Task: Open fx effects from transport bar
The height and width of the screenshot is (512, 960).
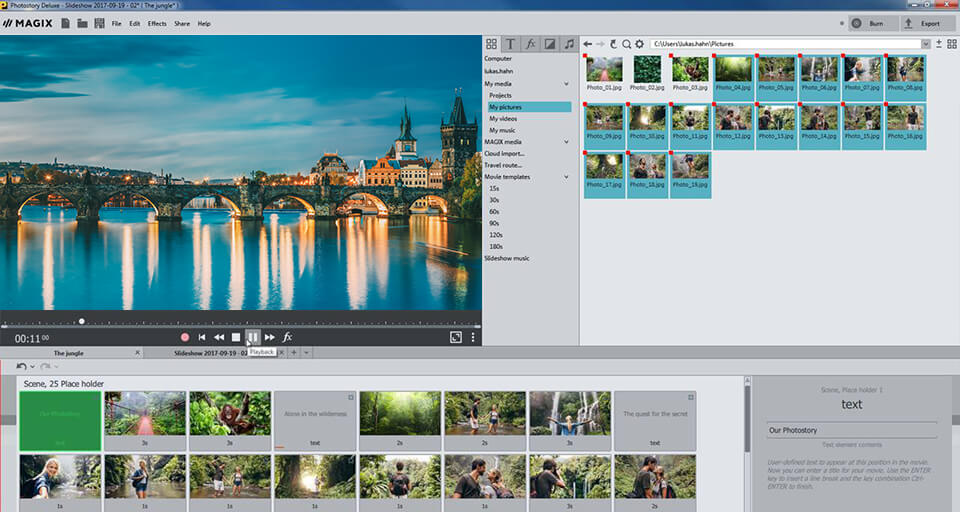Action: coord(287,337)
